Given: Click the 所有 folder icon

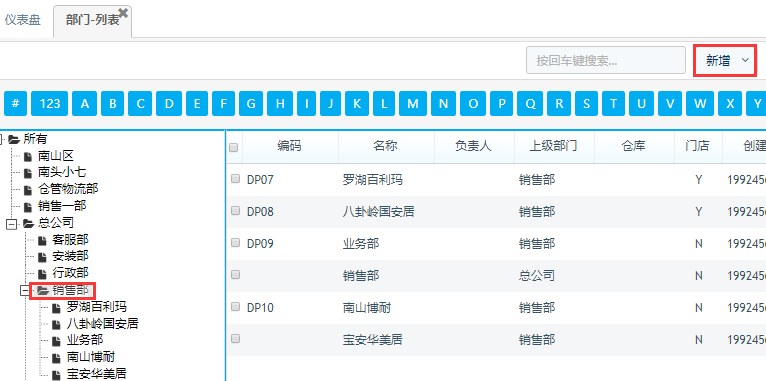Looking at the screenshot, I should point(14,140).
